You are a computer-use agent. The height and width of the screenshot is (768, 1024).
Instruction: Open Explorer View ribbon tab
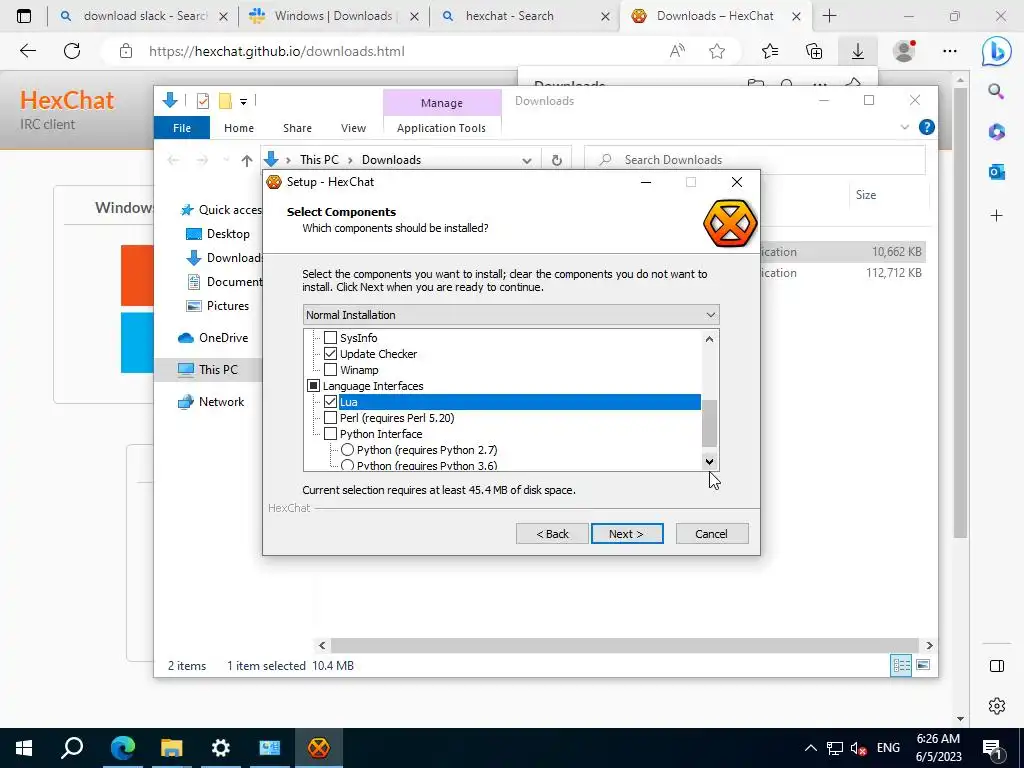[x=353, y=128]
